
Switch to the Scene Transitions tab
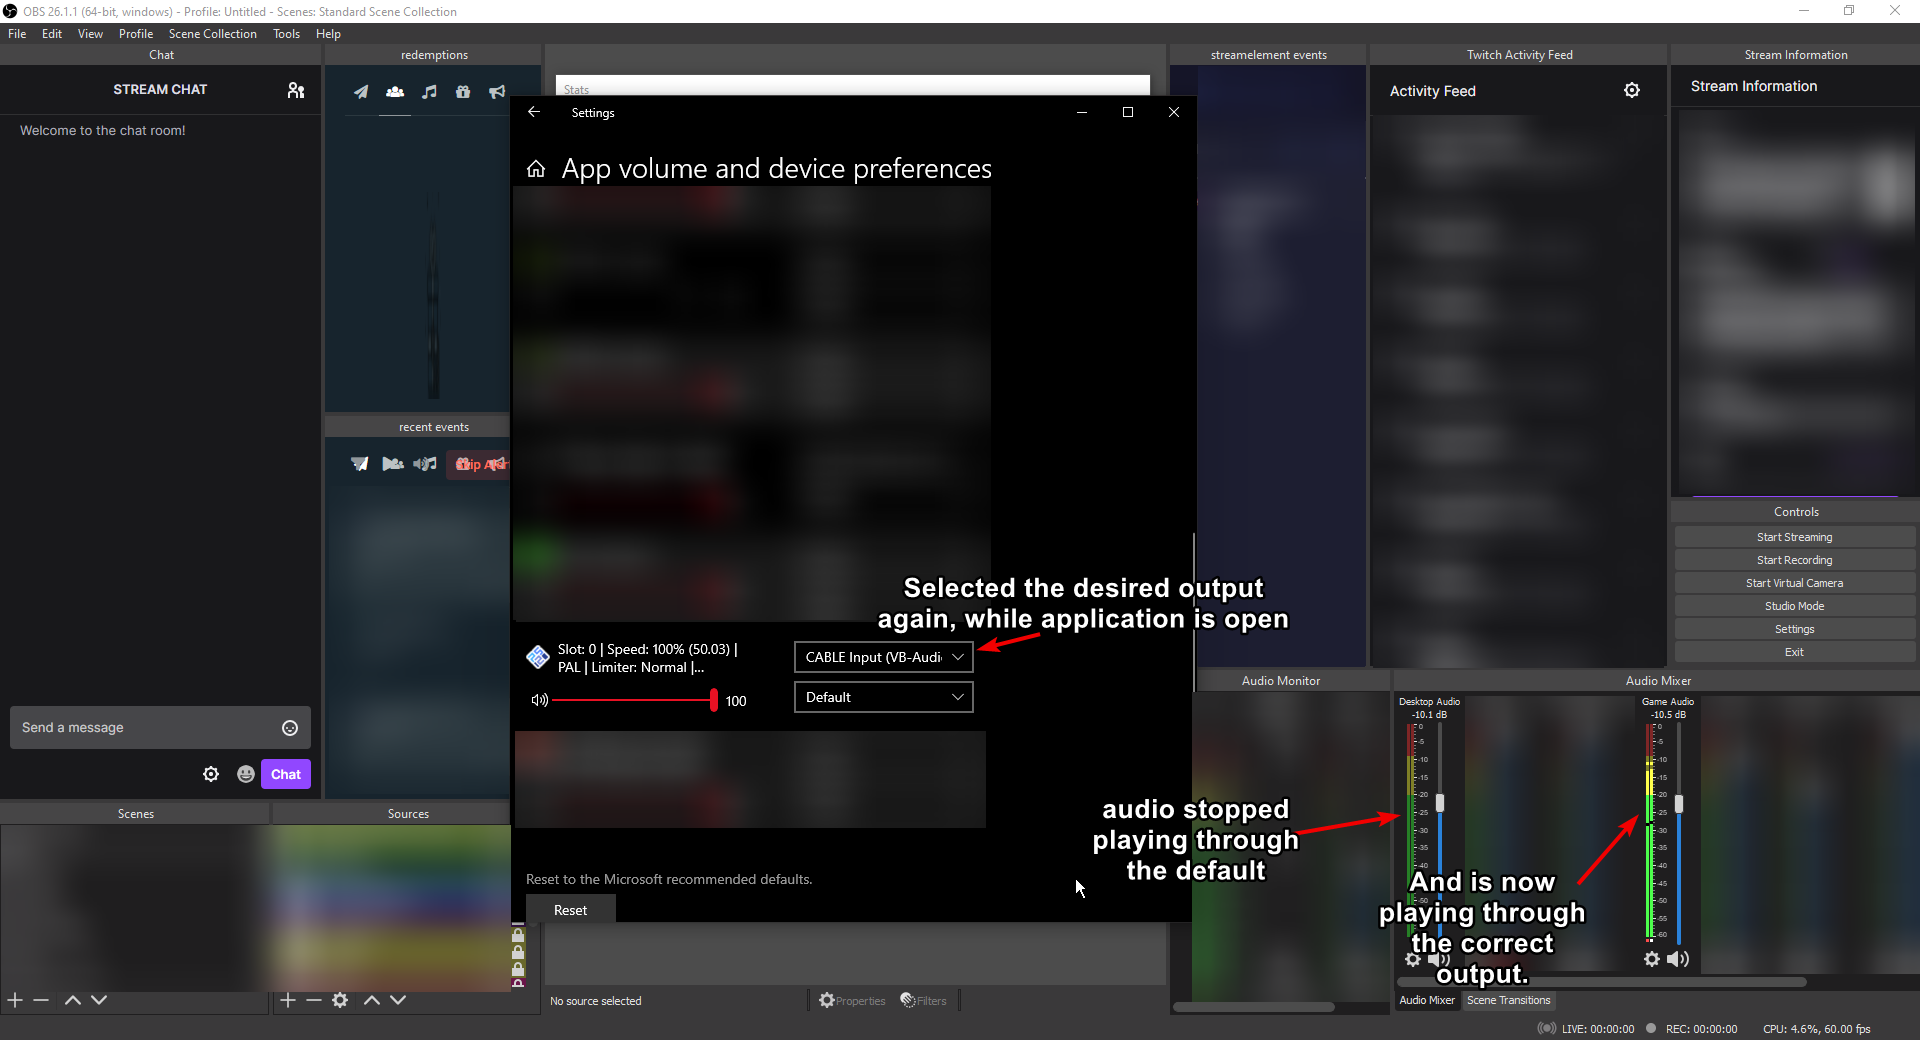[x=1508, y=1000]
